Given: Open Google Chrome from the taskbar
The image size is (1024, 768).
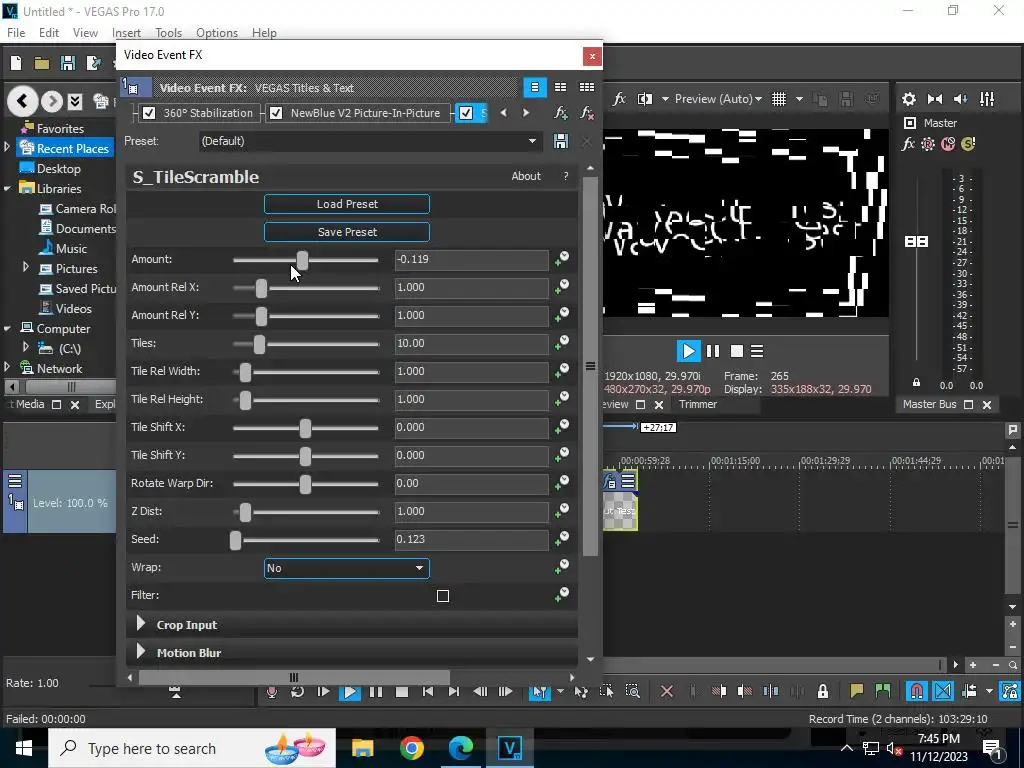Looking at the screenshot, I should pos(411,748).
